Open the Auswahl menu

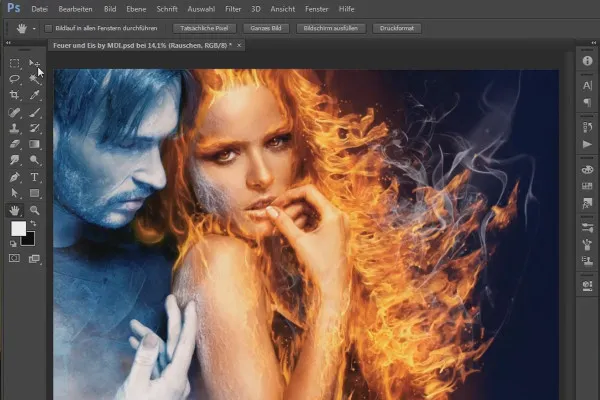pyautogui.click(x=201, y=9)
